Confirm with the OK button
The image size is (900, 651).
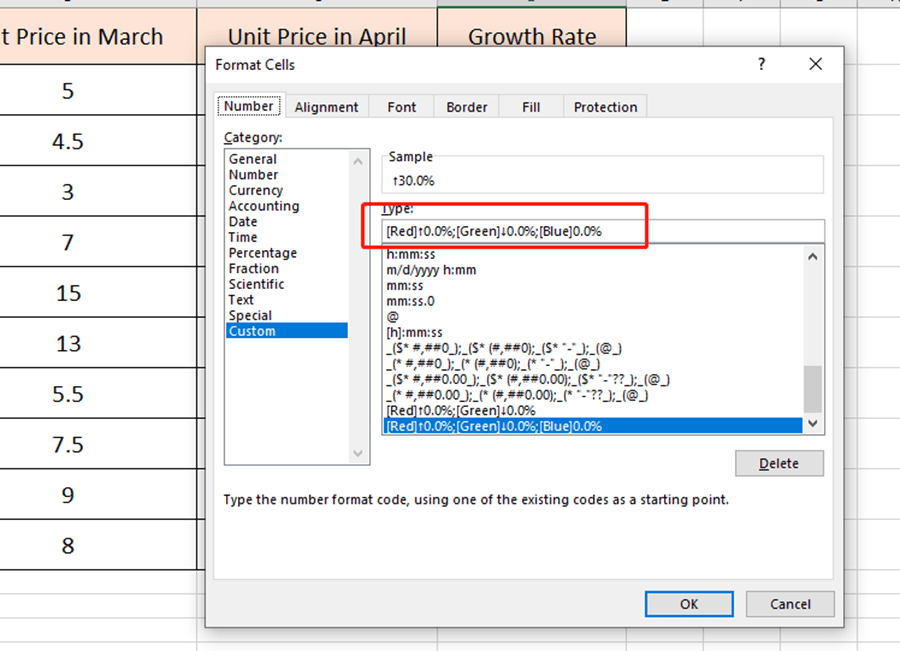coord(689,604)
